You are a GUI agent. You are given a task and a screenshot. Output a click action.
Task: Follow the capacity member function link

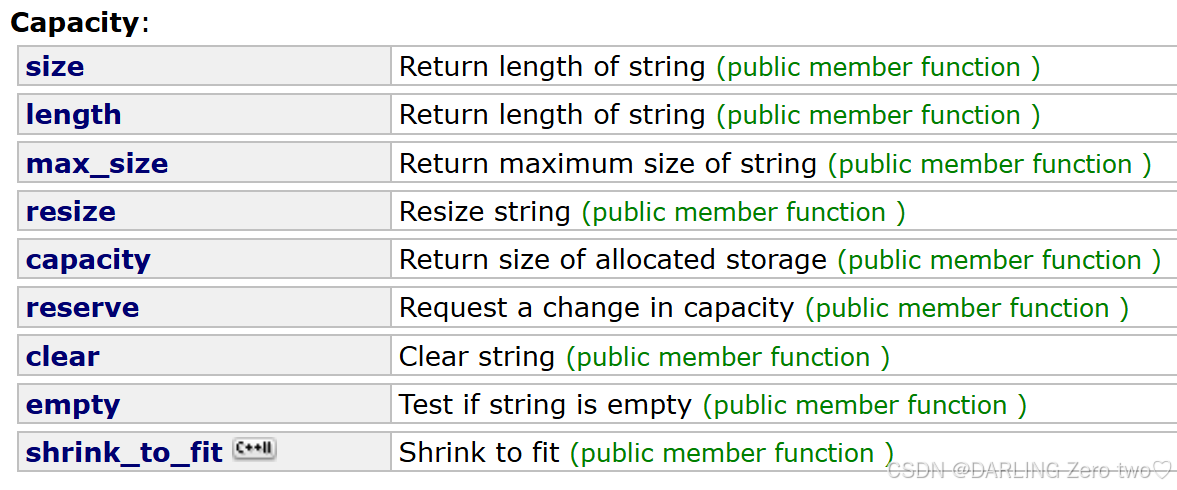[88, 260]
